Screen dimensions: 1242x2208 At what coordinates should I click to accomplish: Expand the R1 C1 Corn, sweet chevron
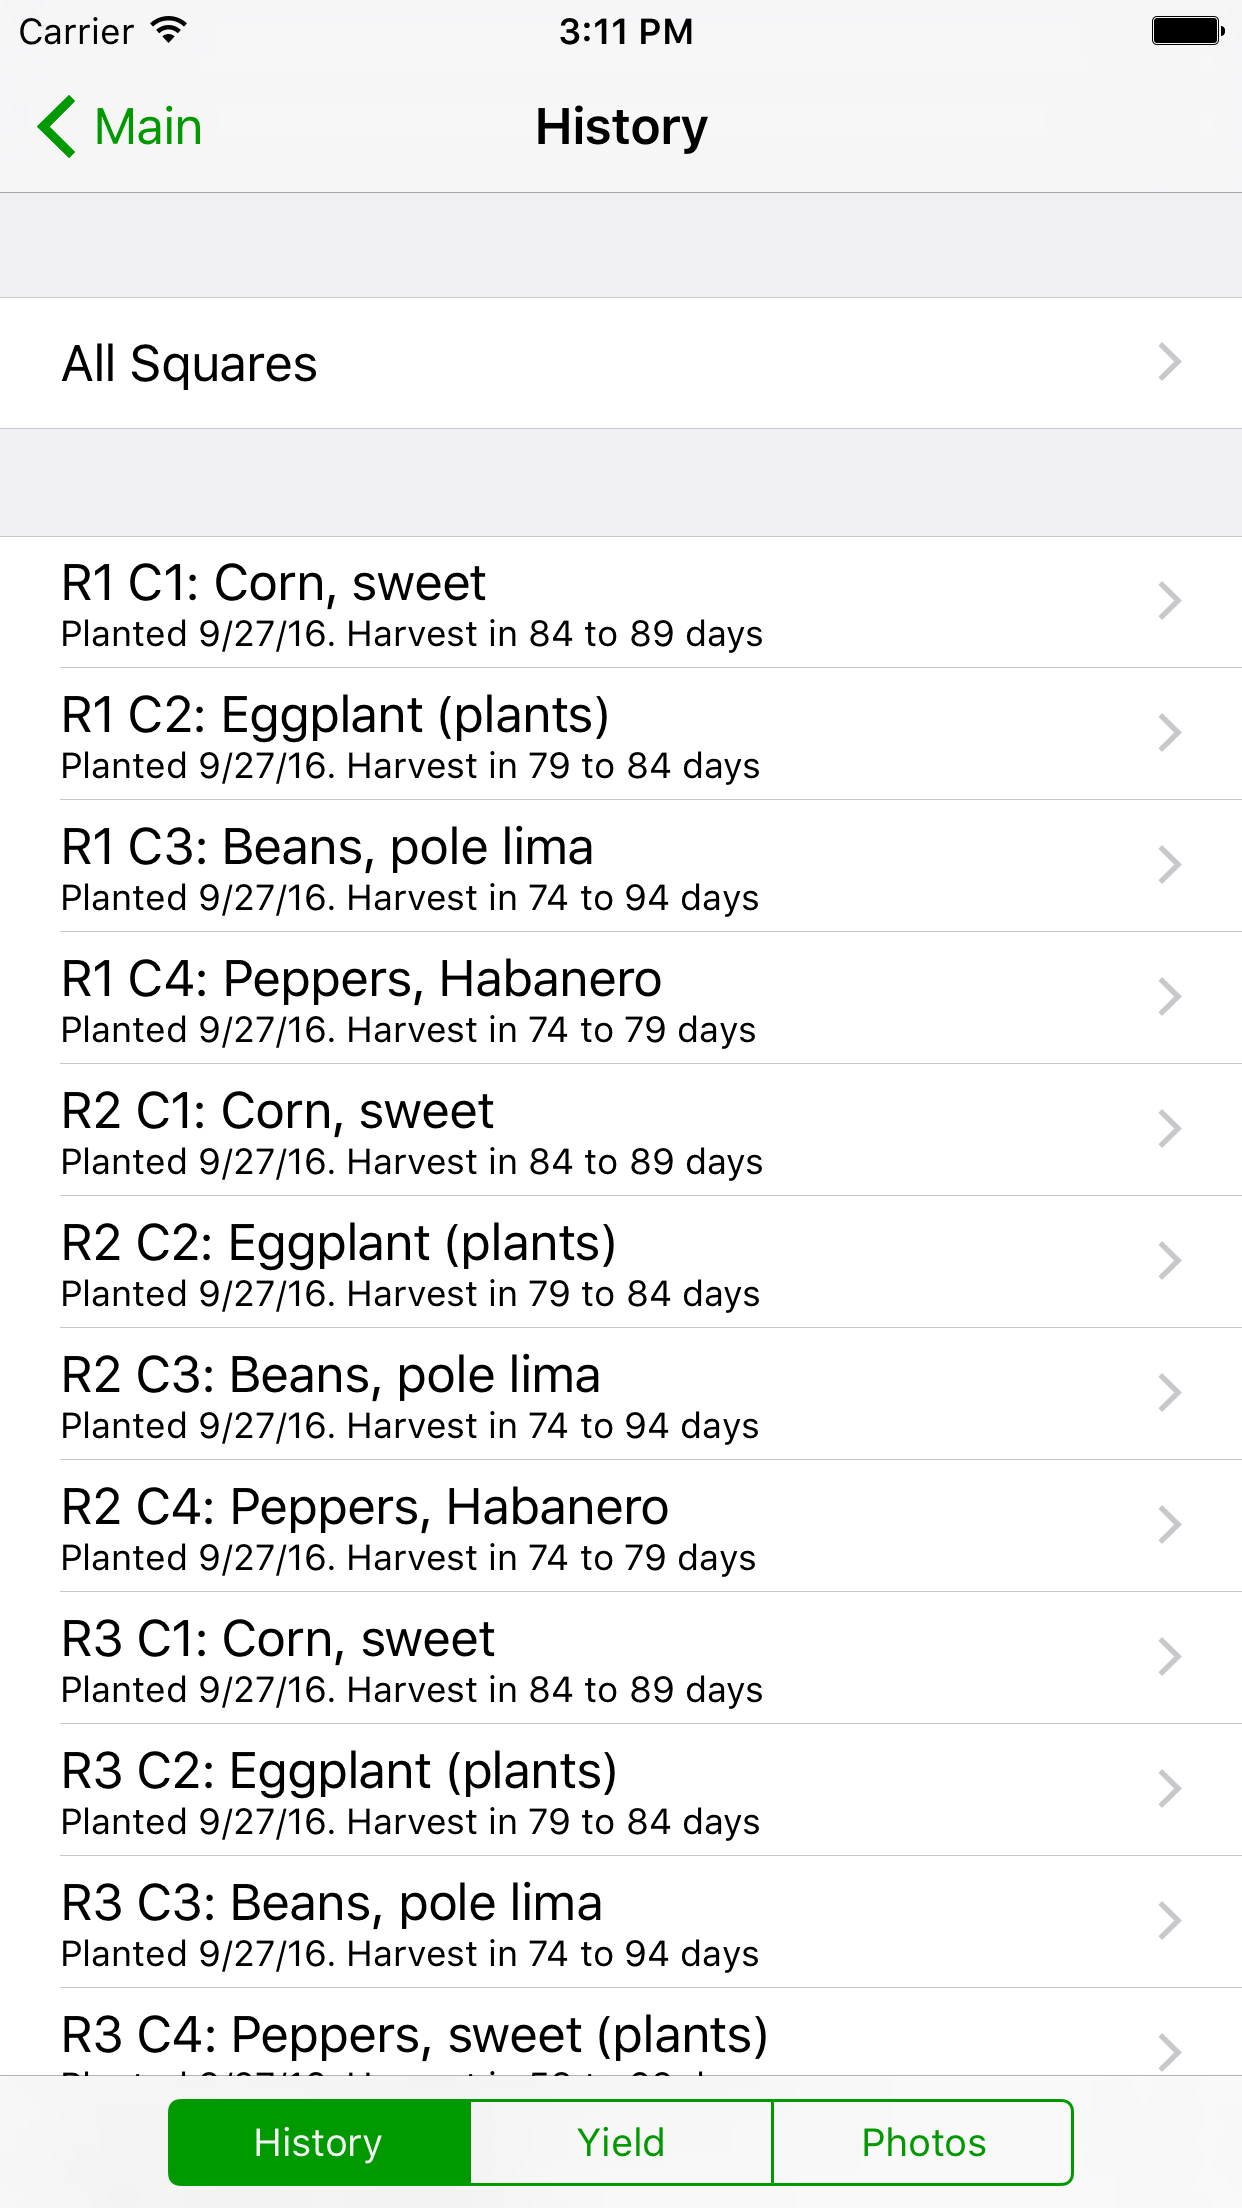(x=1169, y=601)
